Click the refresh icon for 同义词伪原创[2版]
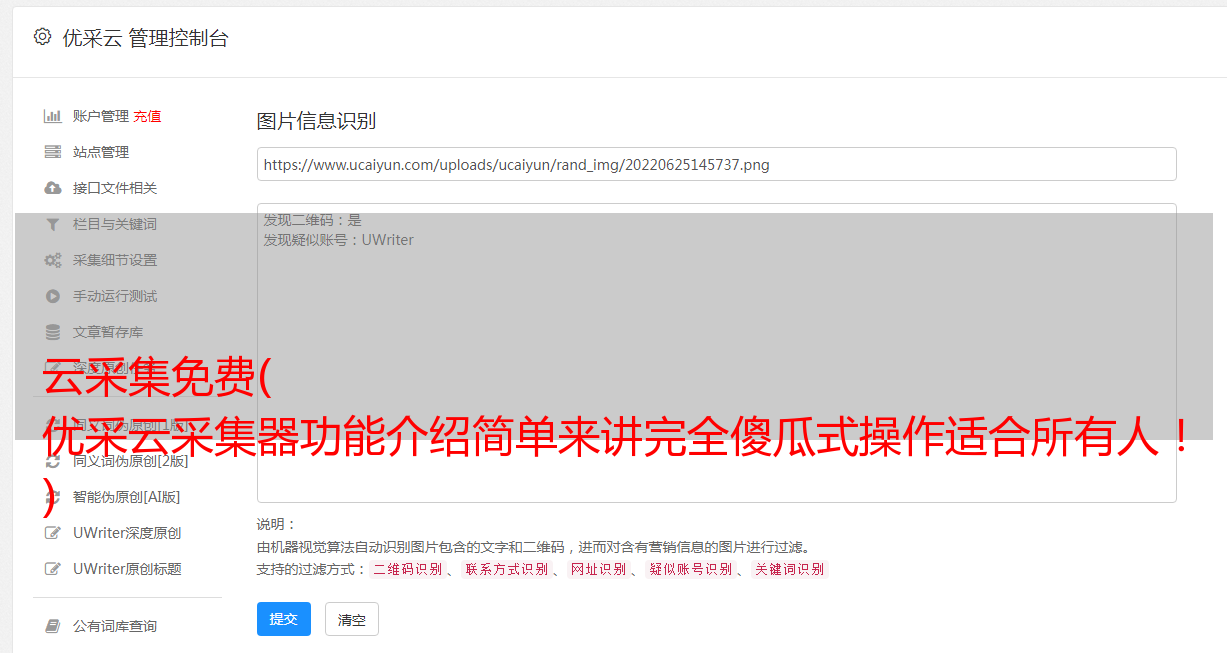This screenshot has width=1227, height=653. point(53,461)
